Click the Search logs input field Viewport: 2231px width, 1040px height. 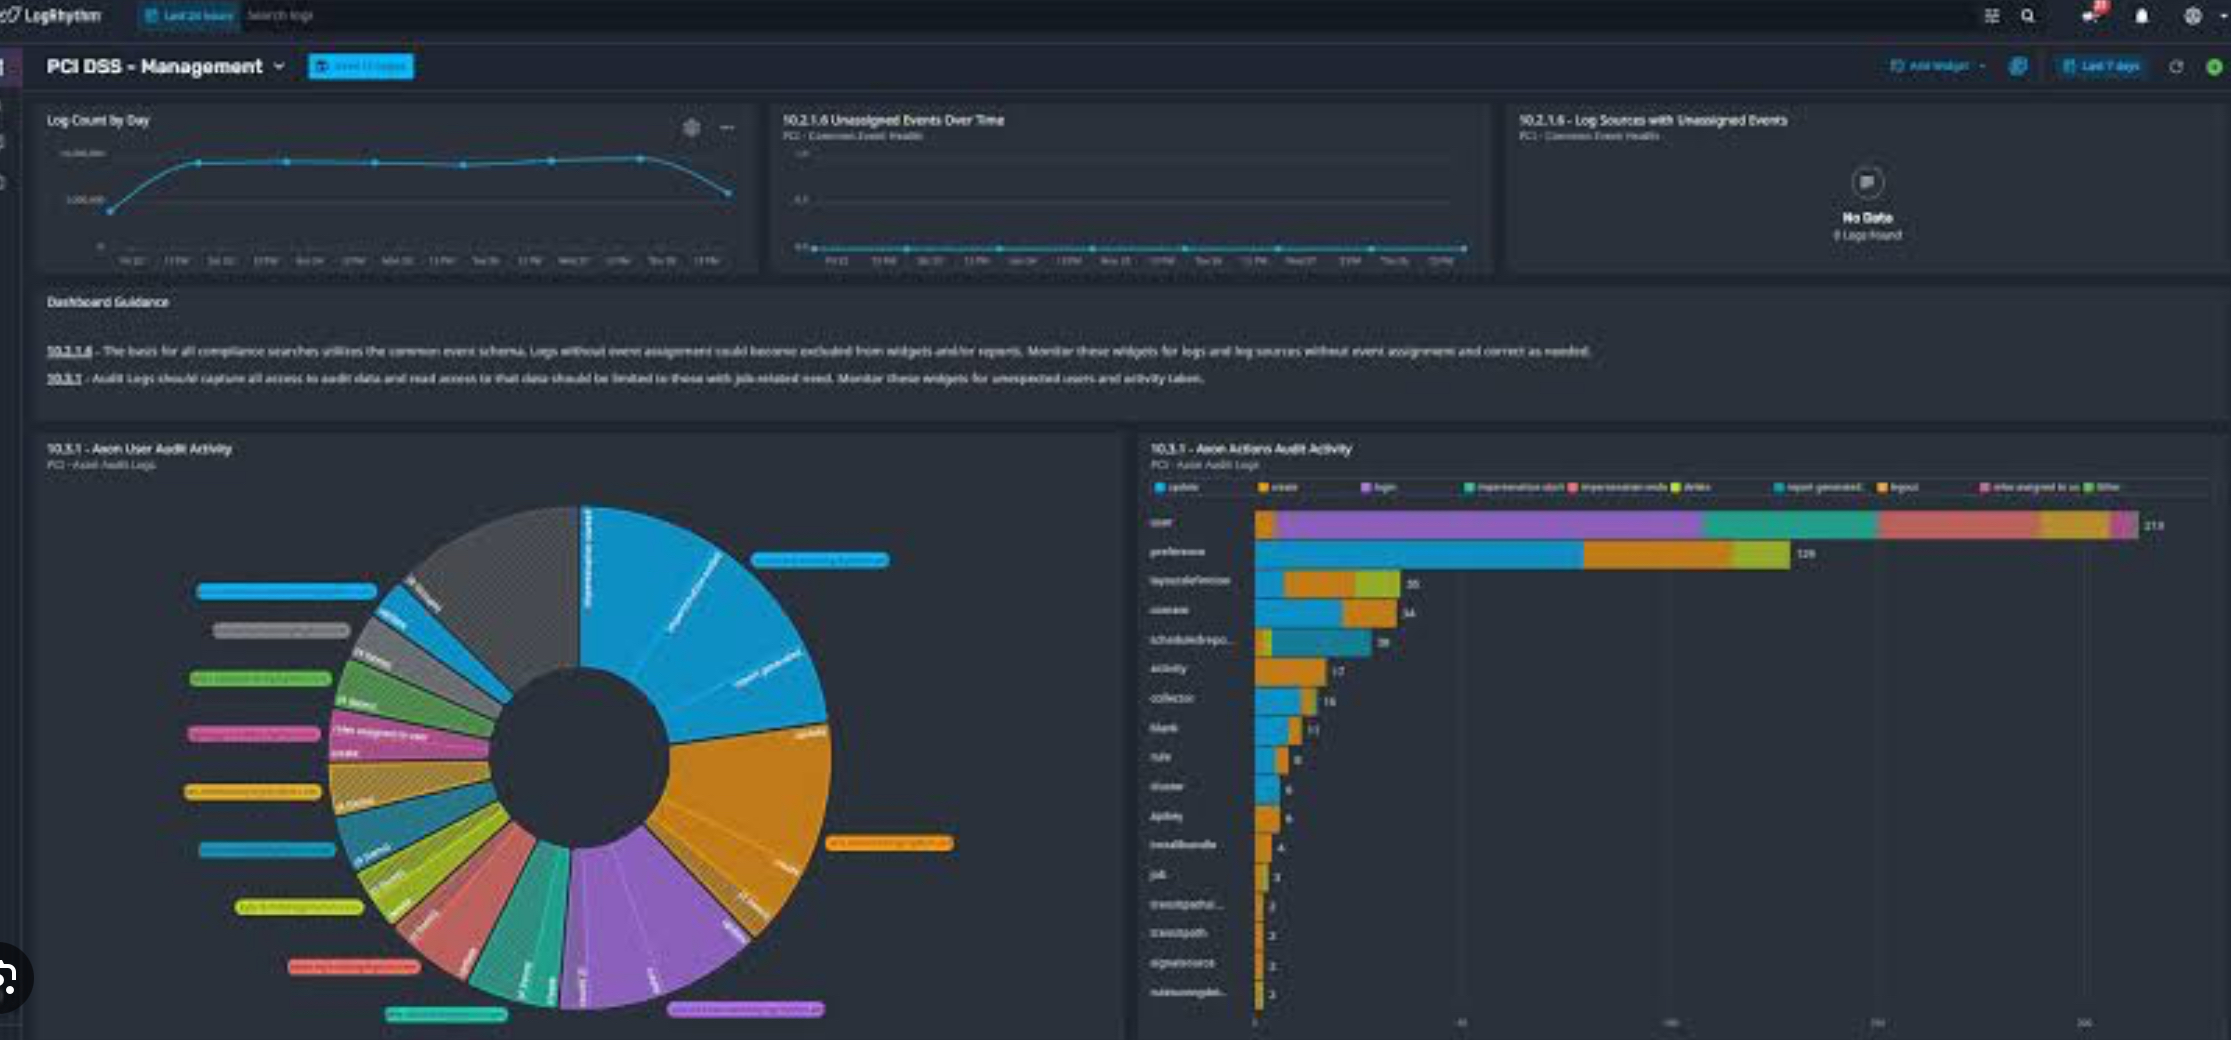400,16
